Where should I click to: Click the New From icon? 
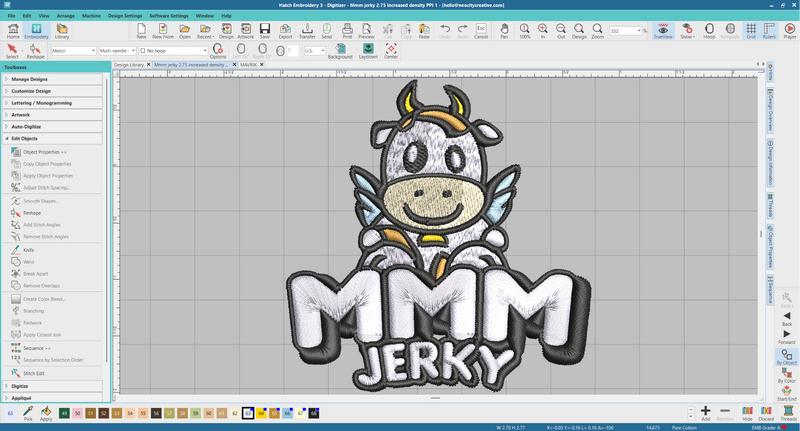(163, 31)
